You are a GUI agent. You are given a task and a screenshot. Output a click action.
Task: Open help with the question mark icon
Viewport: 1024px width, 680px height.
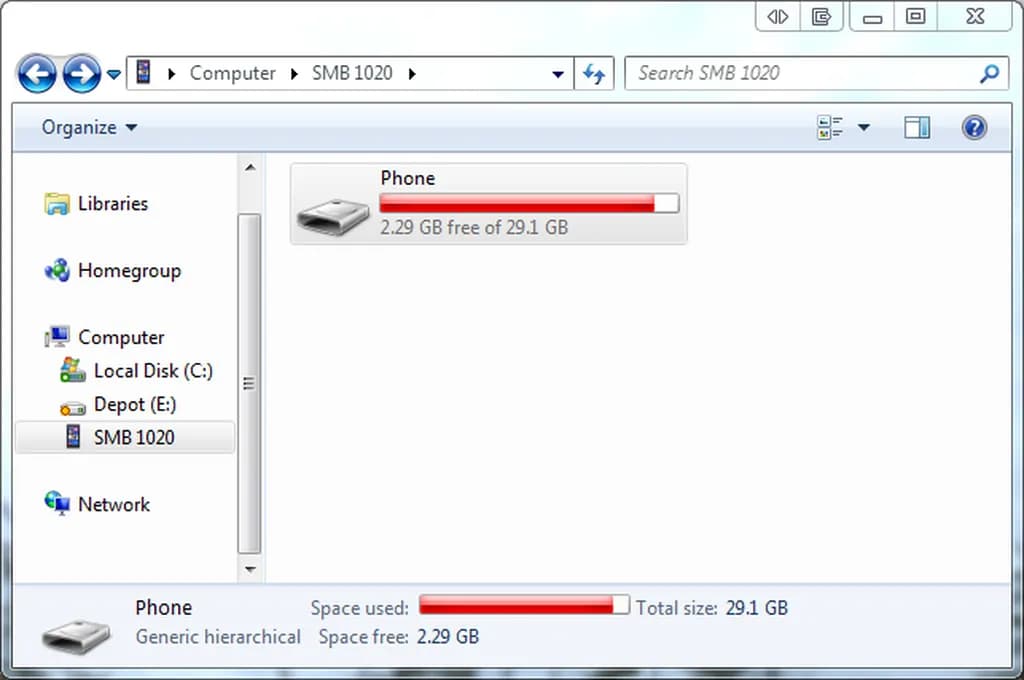(974, 127)
